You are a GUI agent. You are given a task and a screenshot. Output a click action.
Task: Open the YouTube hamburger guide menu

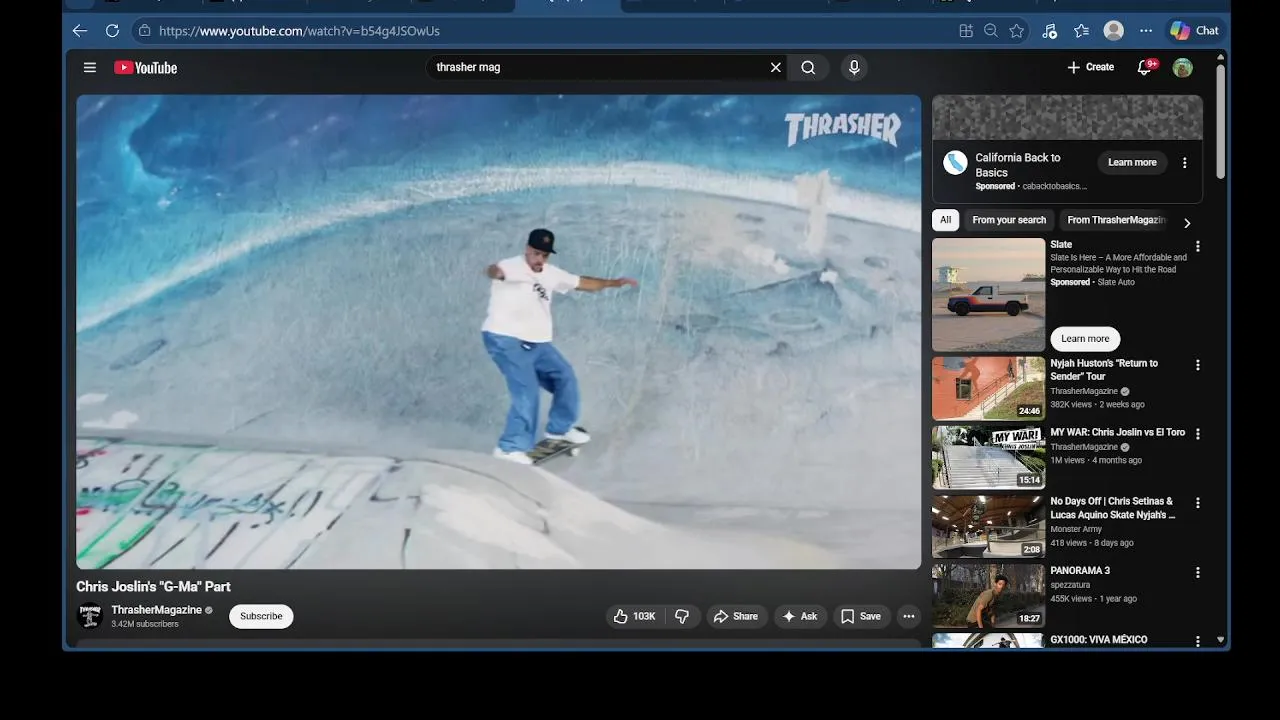[x=90, y=67]
